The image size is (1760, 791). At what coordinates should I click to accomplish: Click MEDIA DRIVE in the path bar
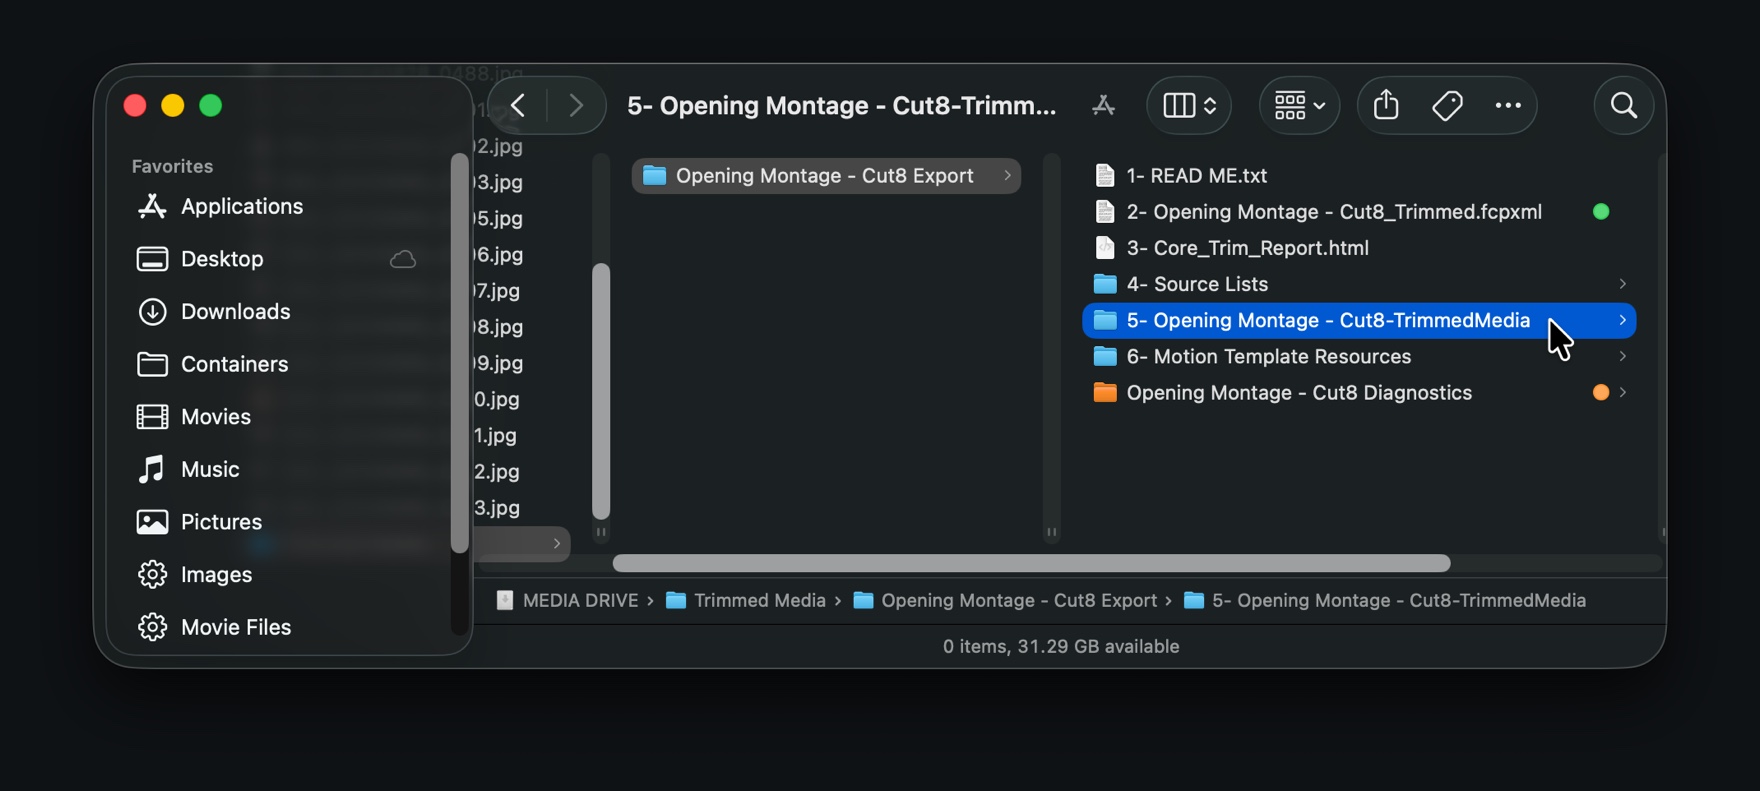pos(568,601)
